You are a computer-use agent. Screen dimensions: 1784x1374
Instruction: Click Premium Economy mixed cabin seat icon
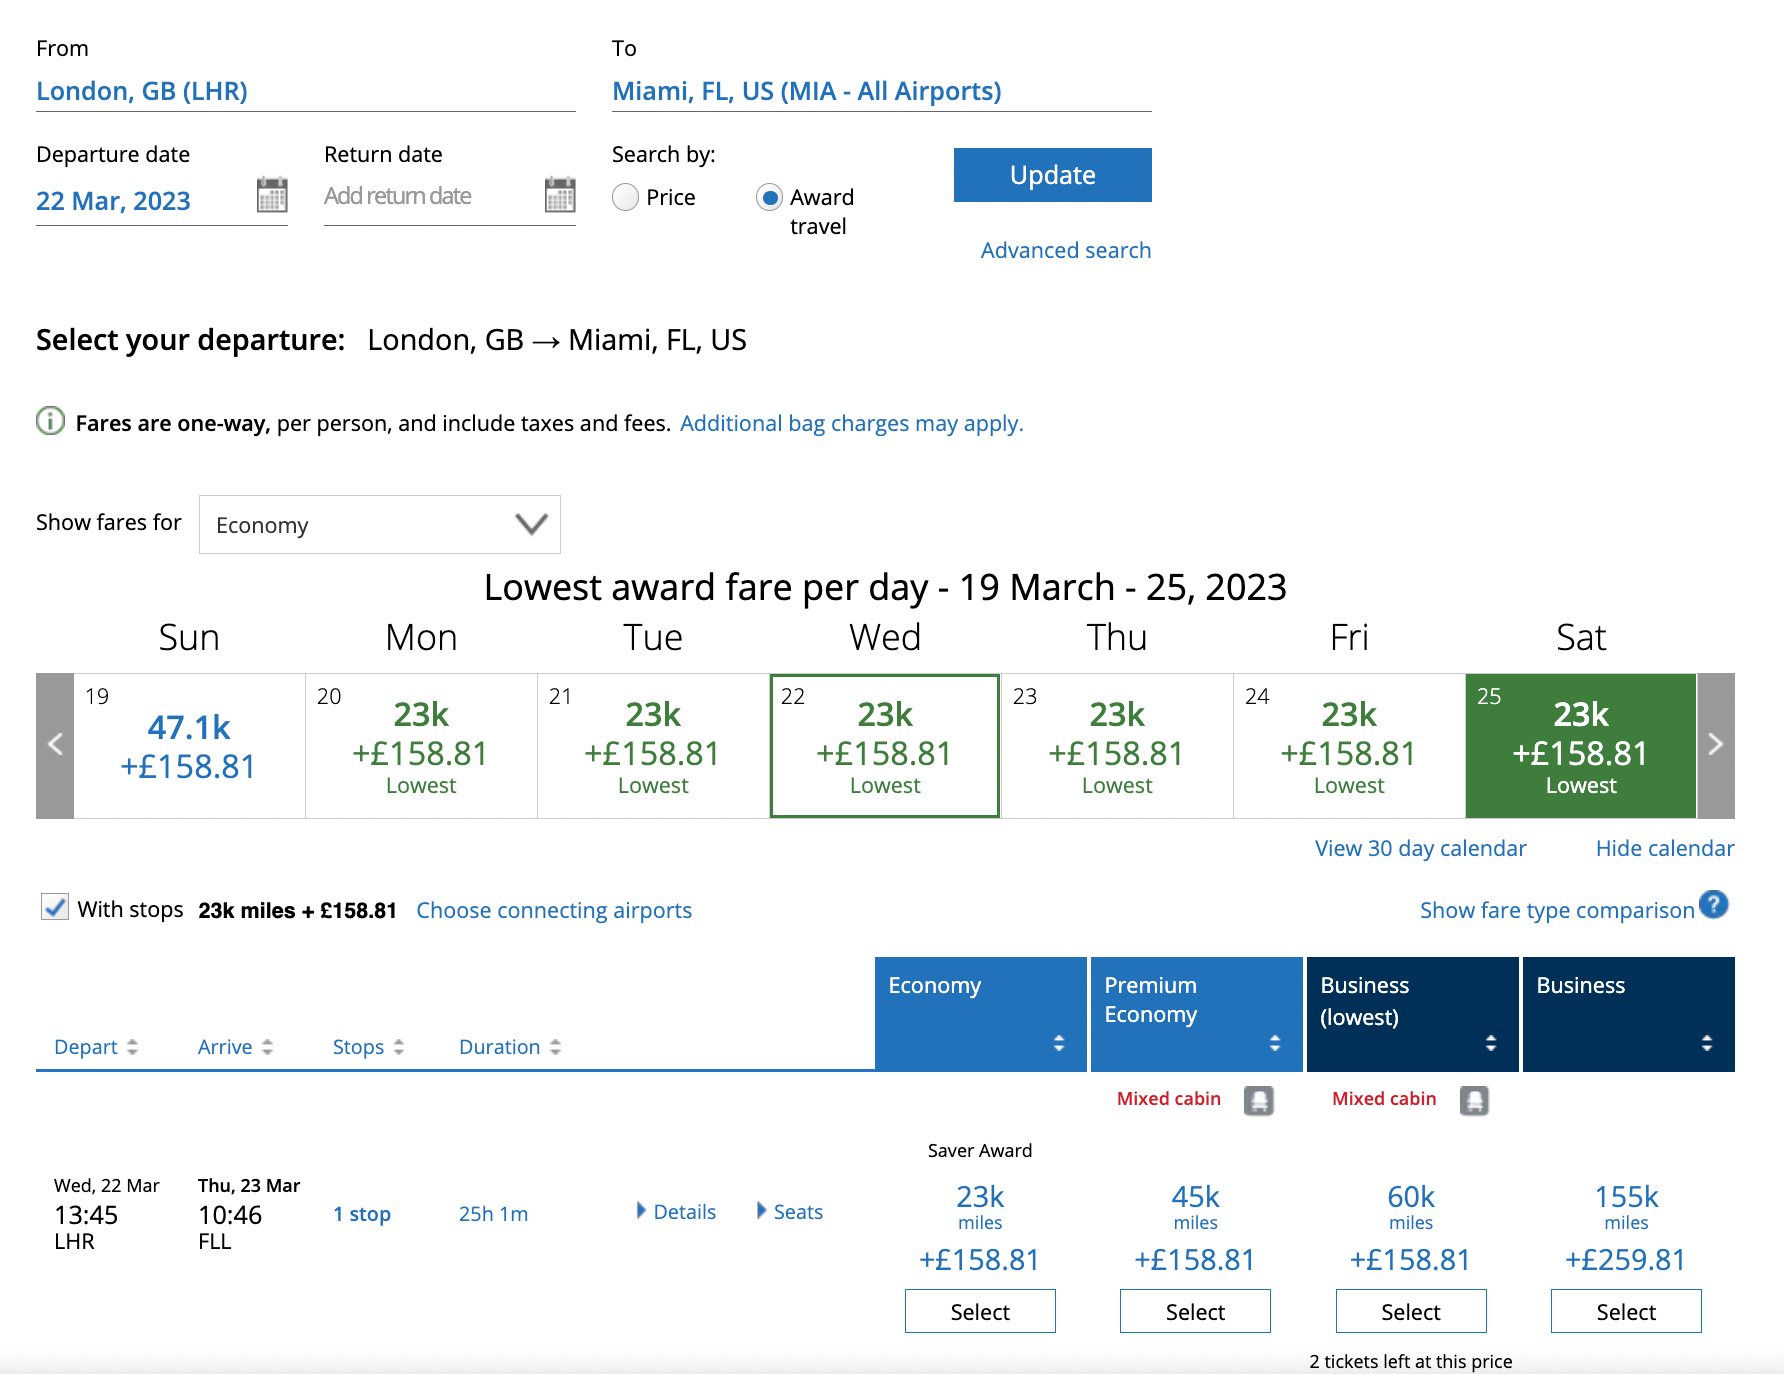coord(1258,1100)
